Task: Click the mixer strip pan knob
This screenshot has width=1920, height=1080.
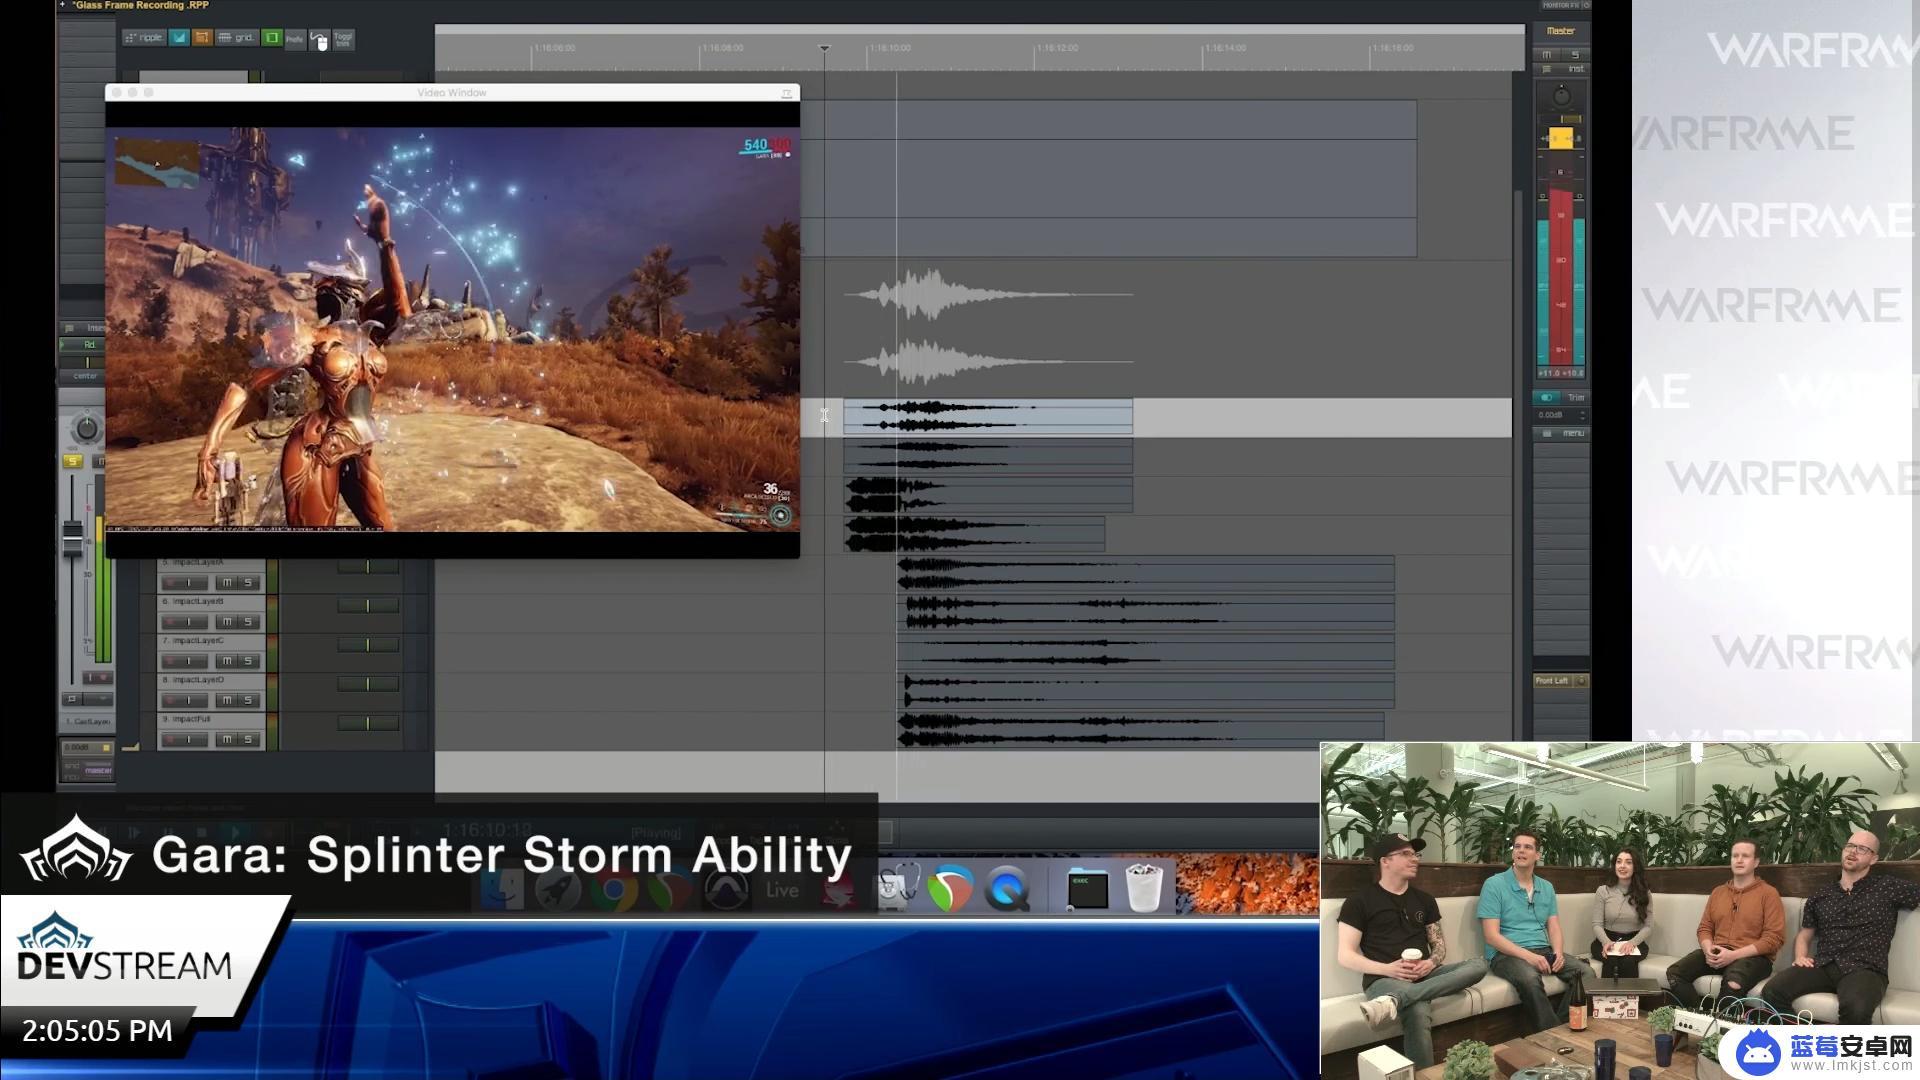Action: click(x=87, y=428)
